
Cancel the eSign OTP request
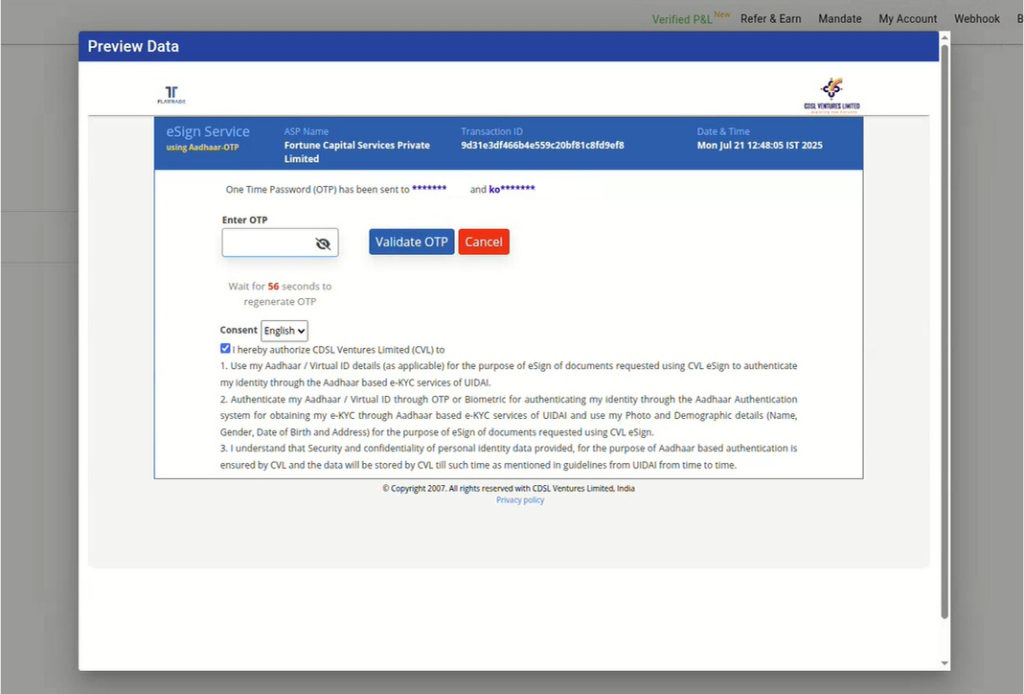click(x=484, y=242)
